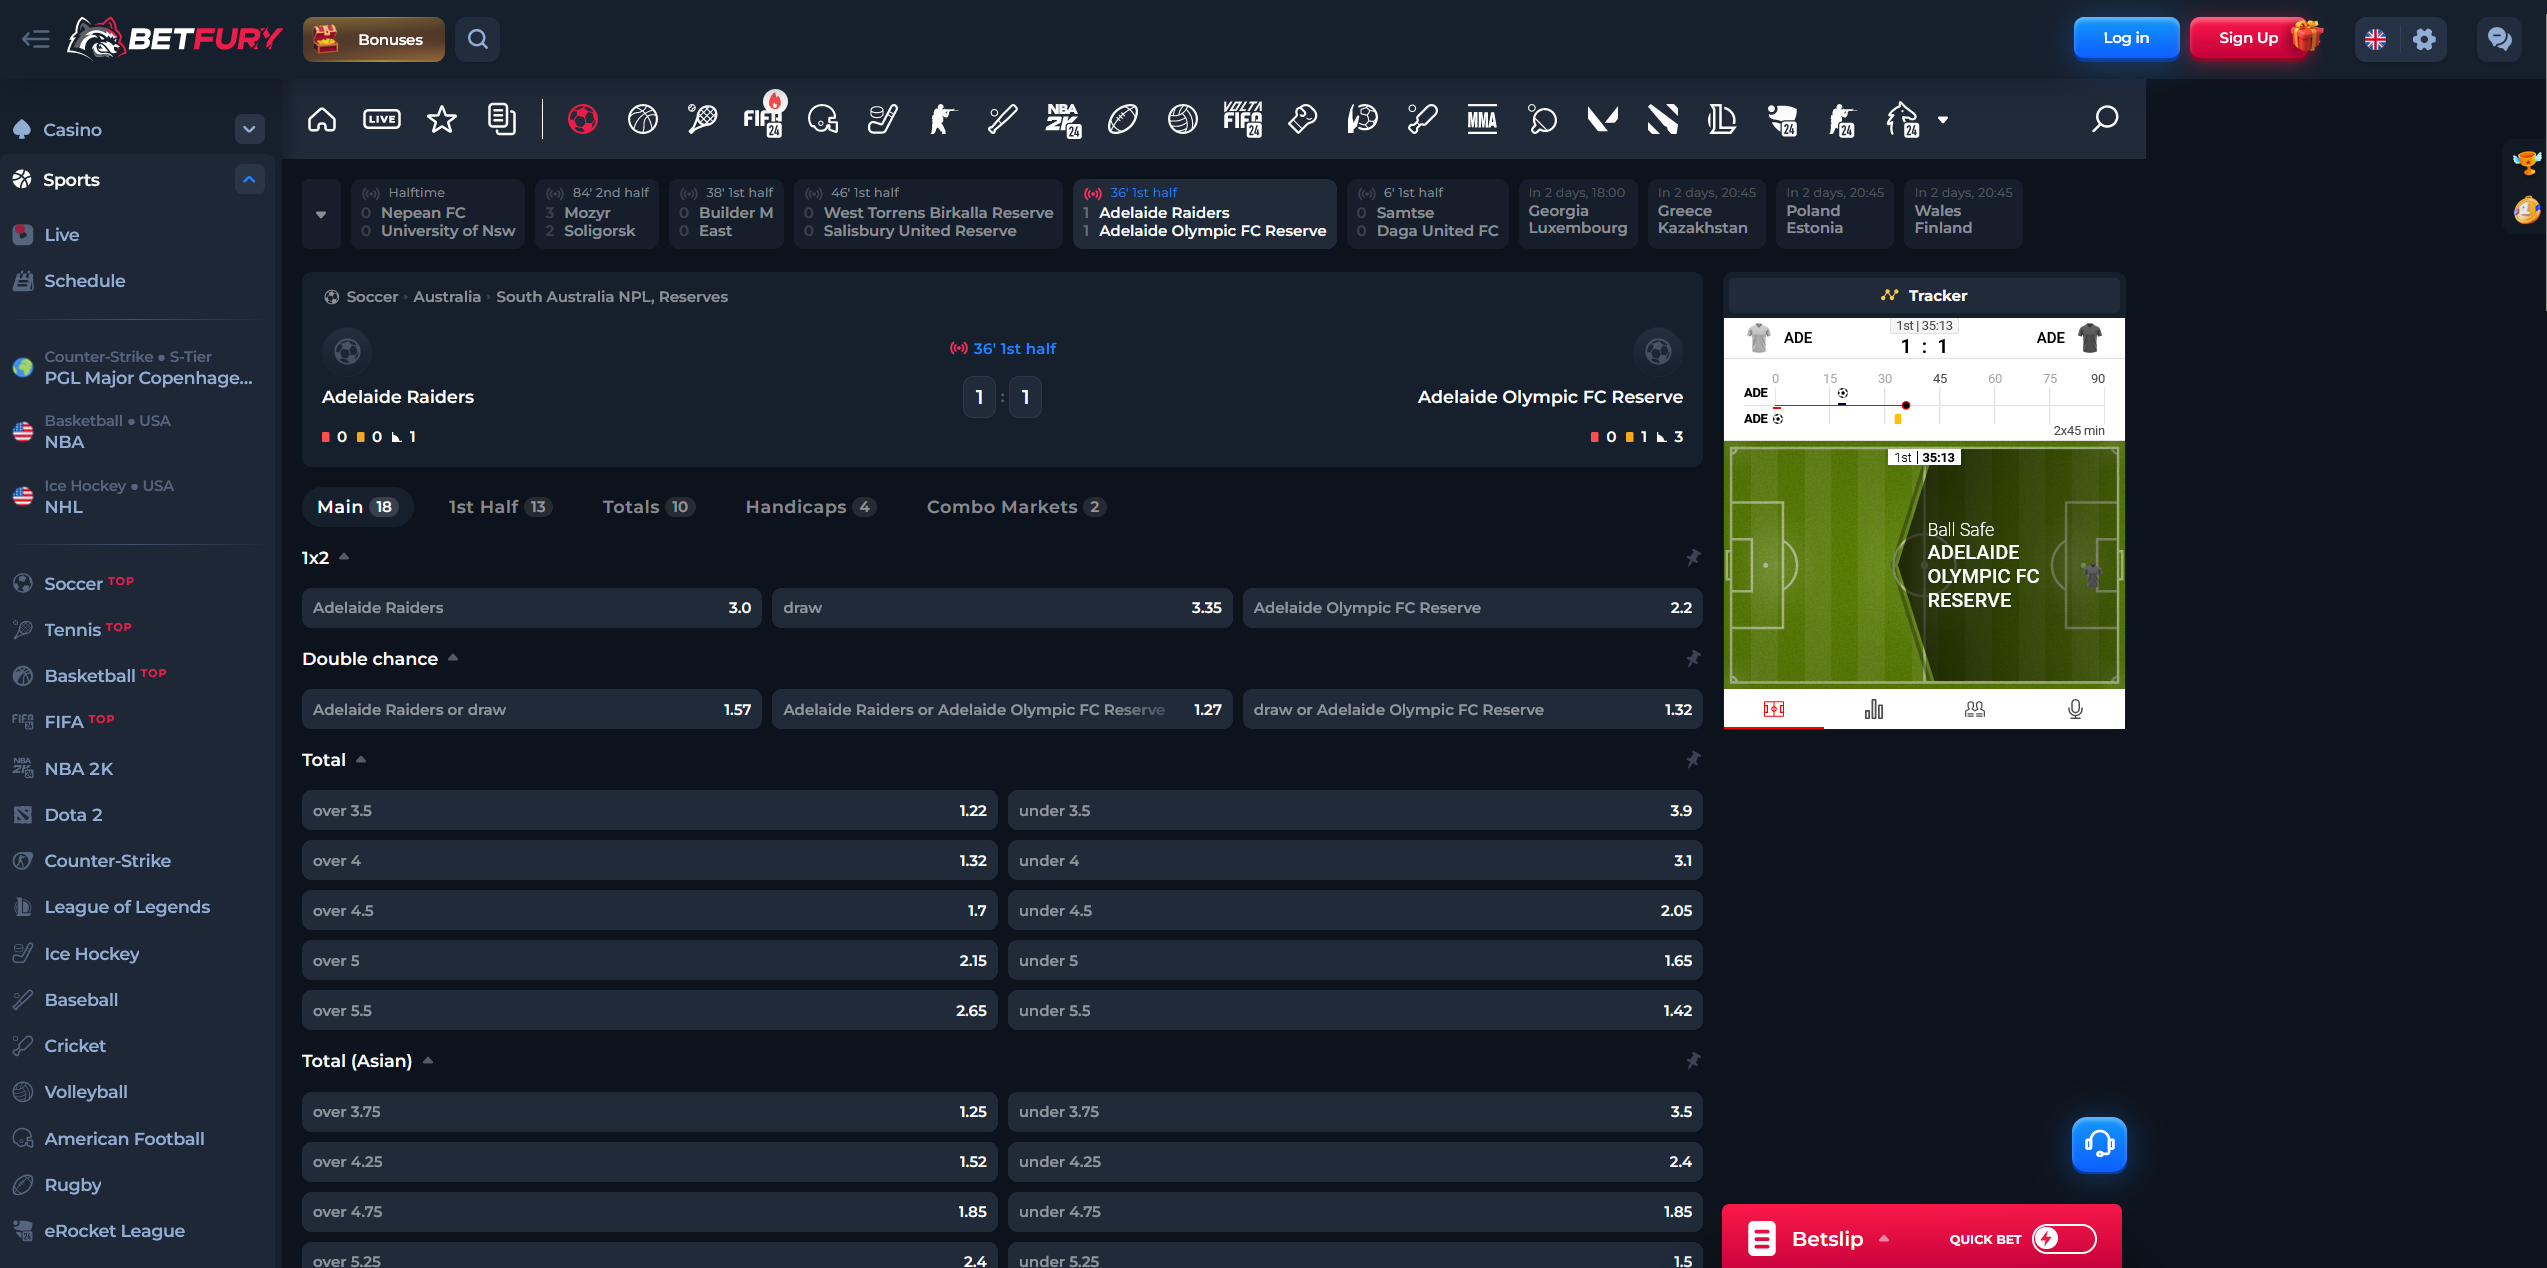The image size is (2547, 1268).
Task: Click the header search button
Action: (x=478, y=39)
